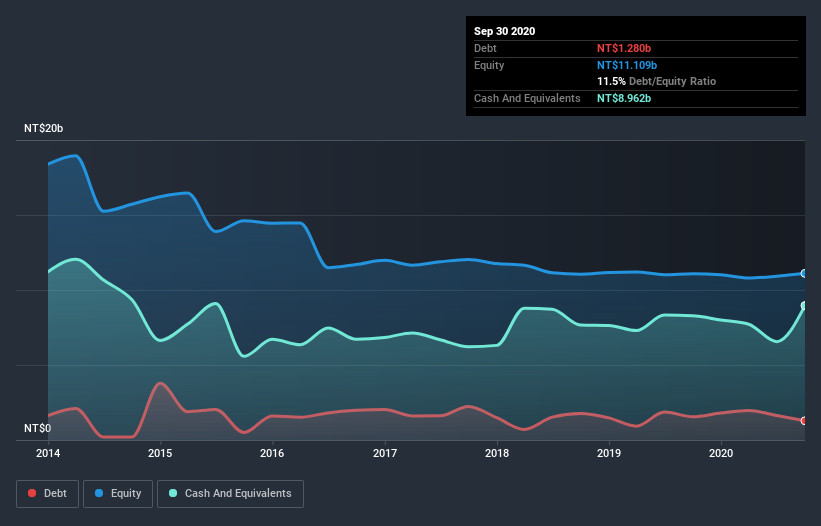
Task: Click the NT$0 y-axis label
Action: coord(38,428)
